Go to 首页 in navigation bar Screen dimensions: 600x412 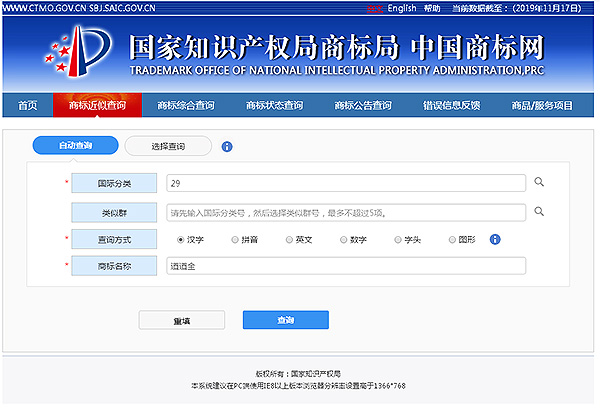coord(28,105)
